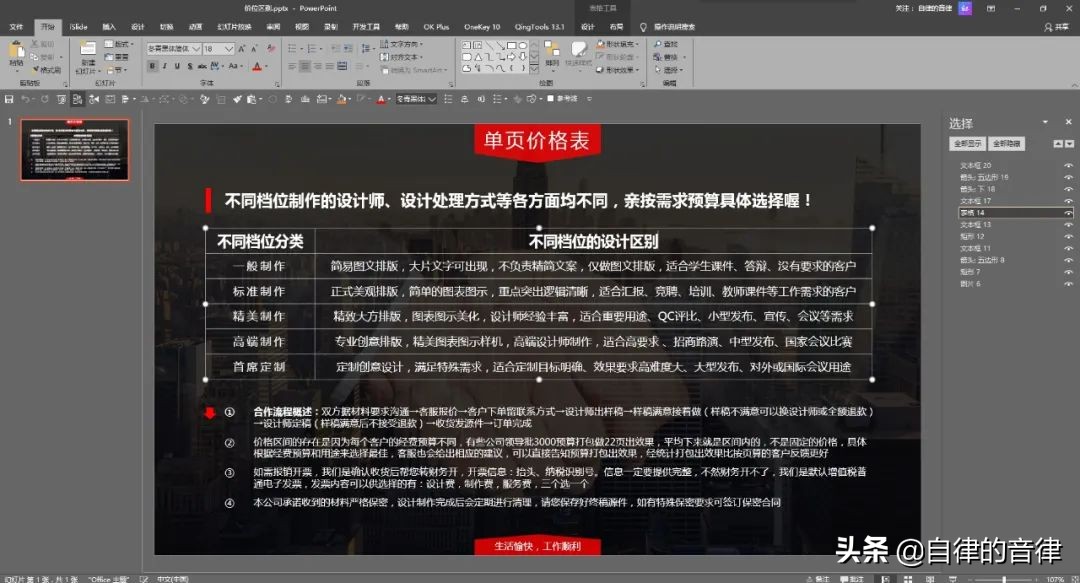Open the iSlide ribbon tab

79,27
